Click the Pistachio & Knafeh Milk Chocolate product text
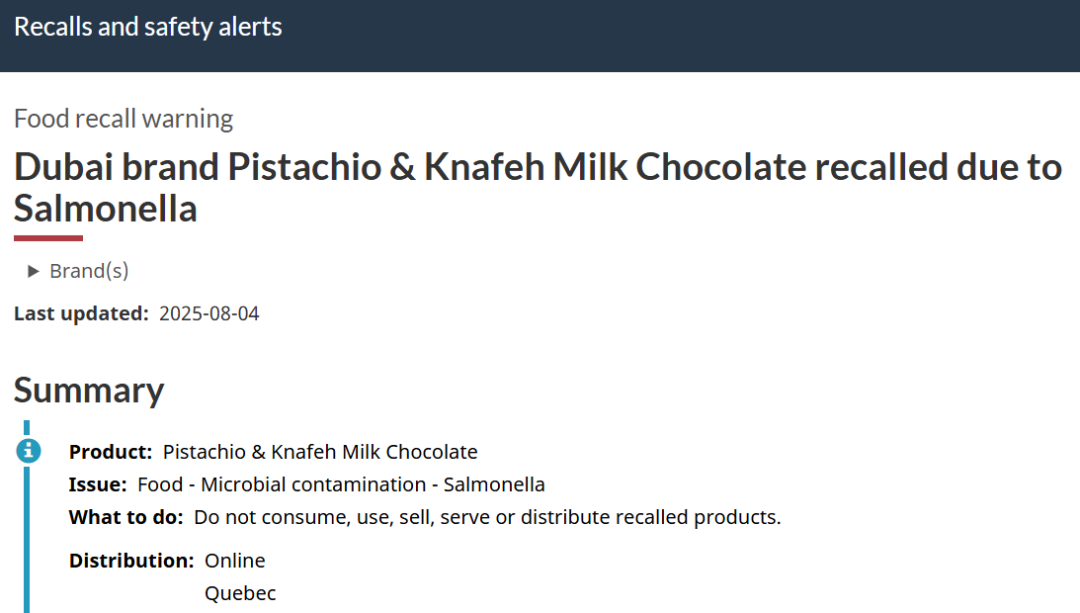 coord(320,452)
